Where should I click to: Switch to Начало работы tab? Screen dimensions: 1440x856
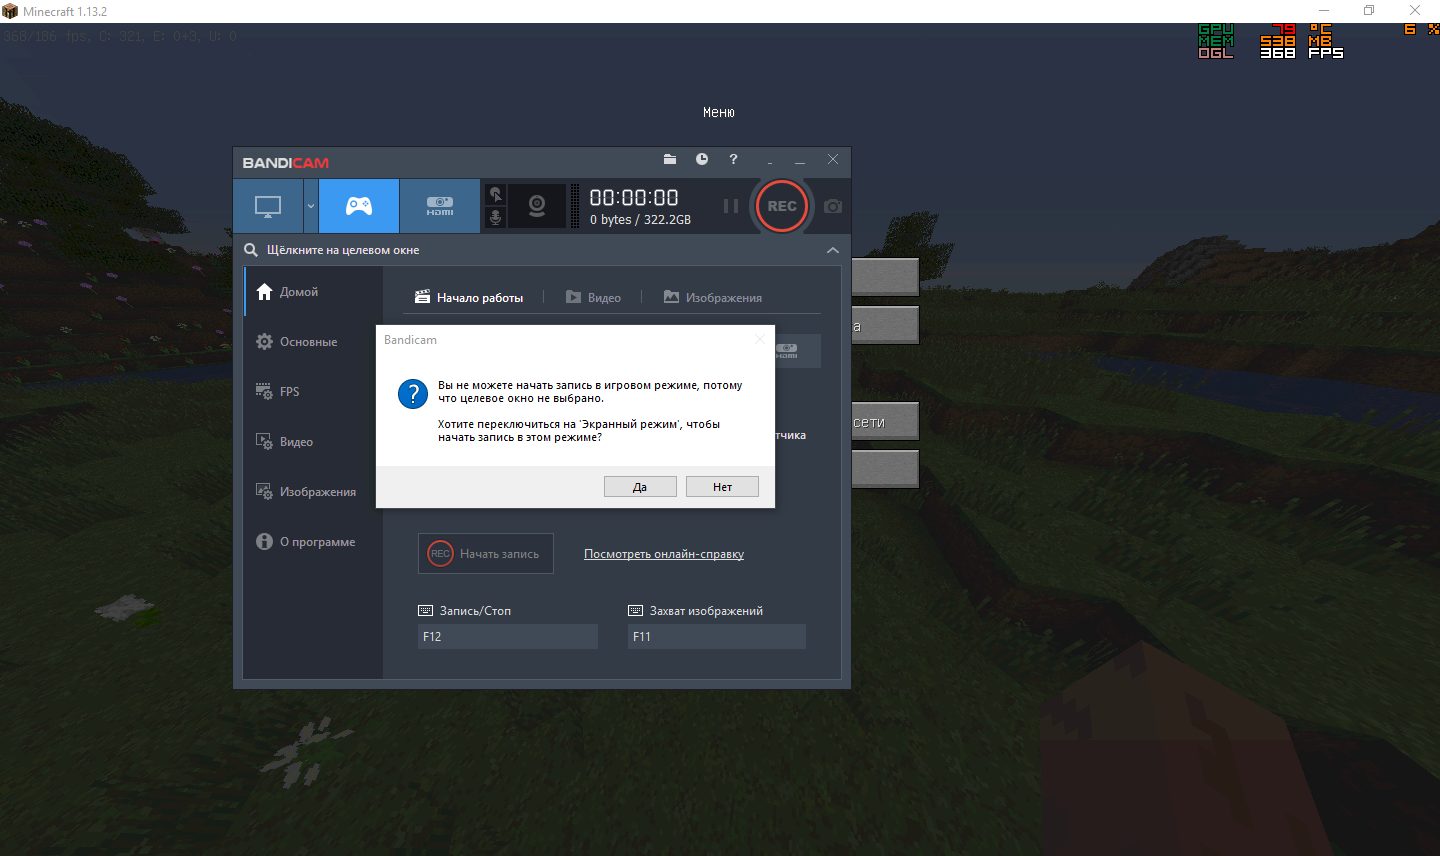click(469, 298)
